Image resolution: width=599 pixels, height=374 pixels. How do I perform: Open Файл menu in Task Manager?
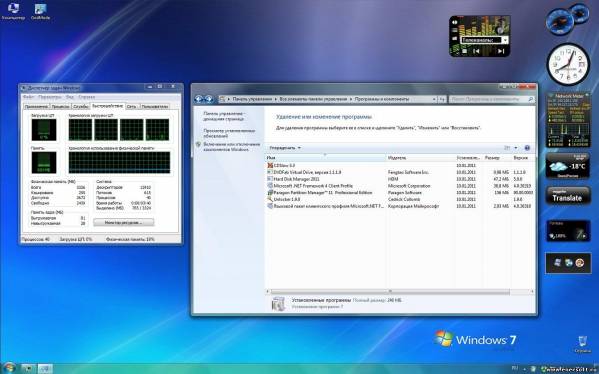pyautogui.click(x=28, y=97)
